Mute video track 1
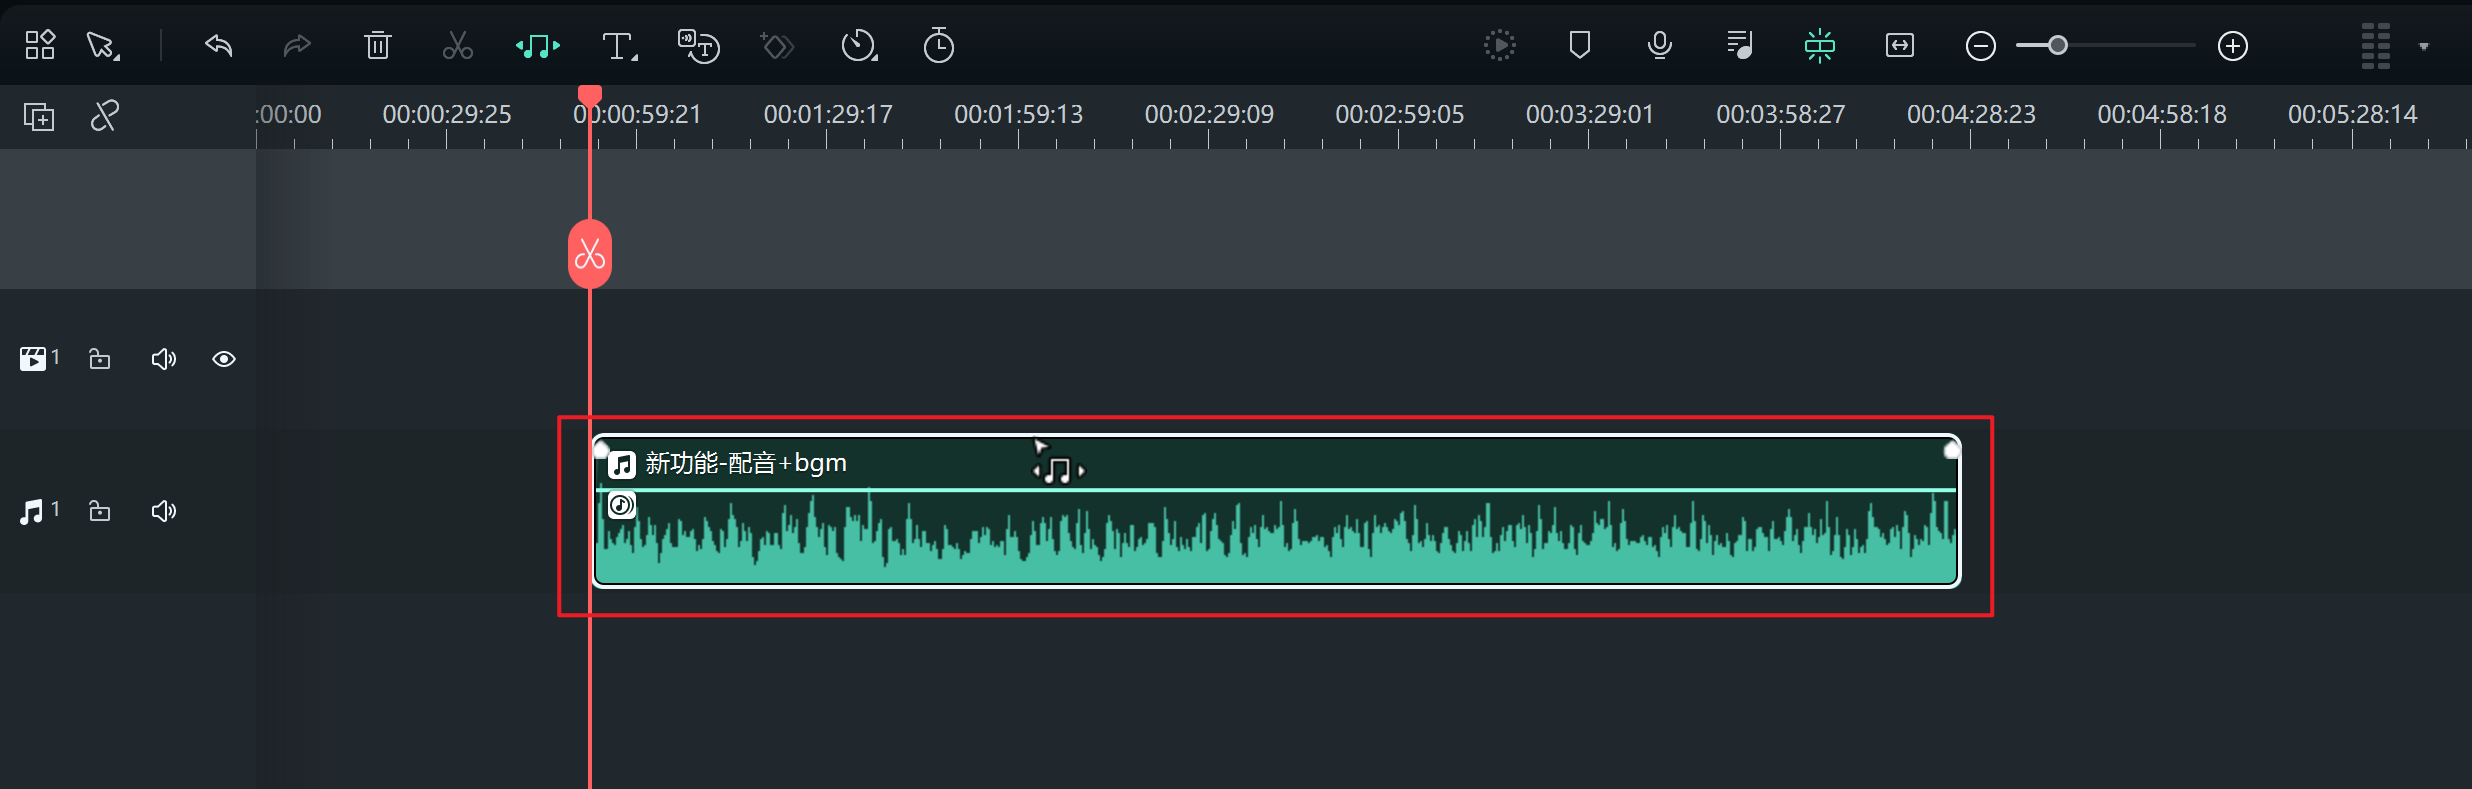The height and width of the screenshot is (789, 2472). [164, 359]
